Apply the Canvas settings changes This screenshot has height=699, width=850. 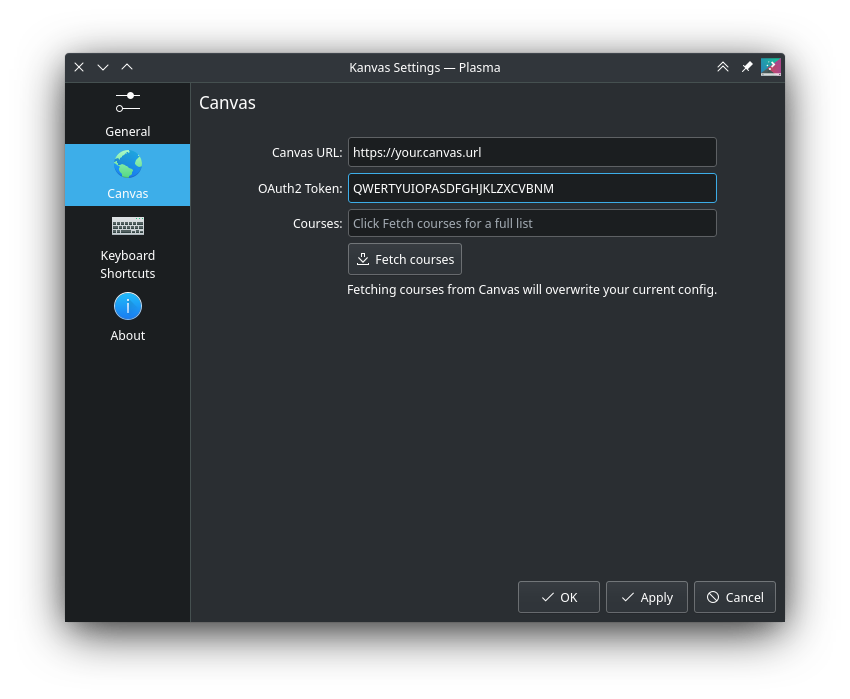(646, 597)
